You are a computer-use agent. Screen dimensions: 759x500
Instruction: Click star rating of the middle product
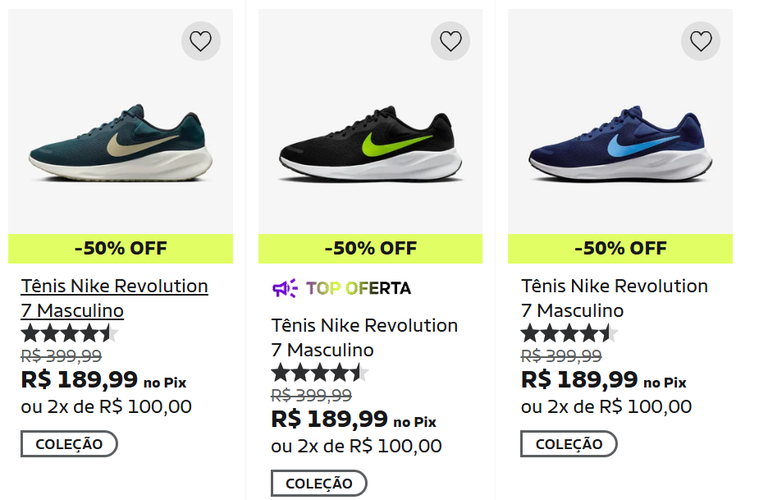(x=319, y=372)
